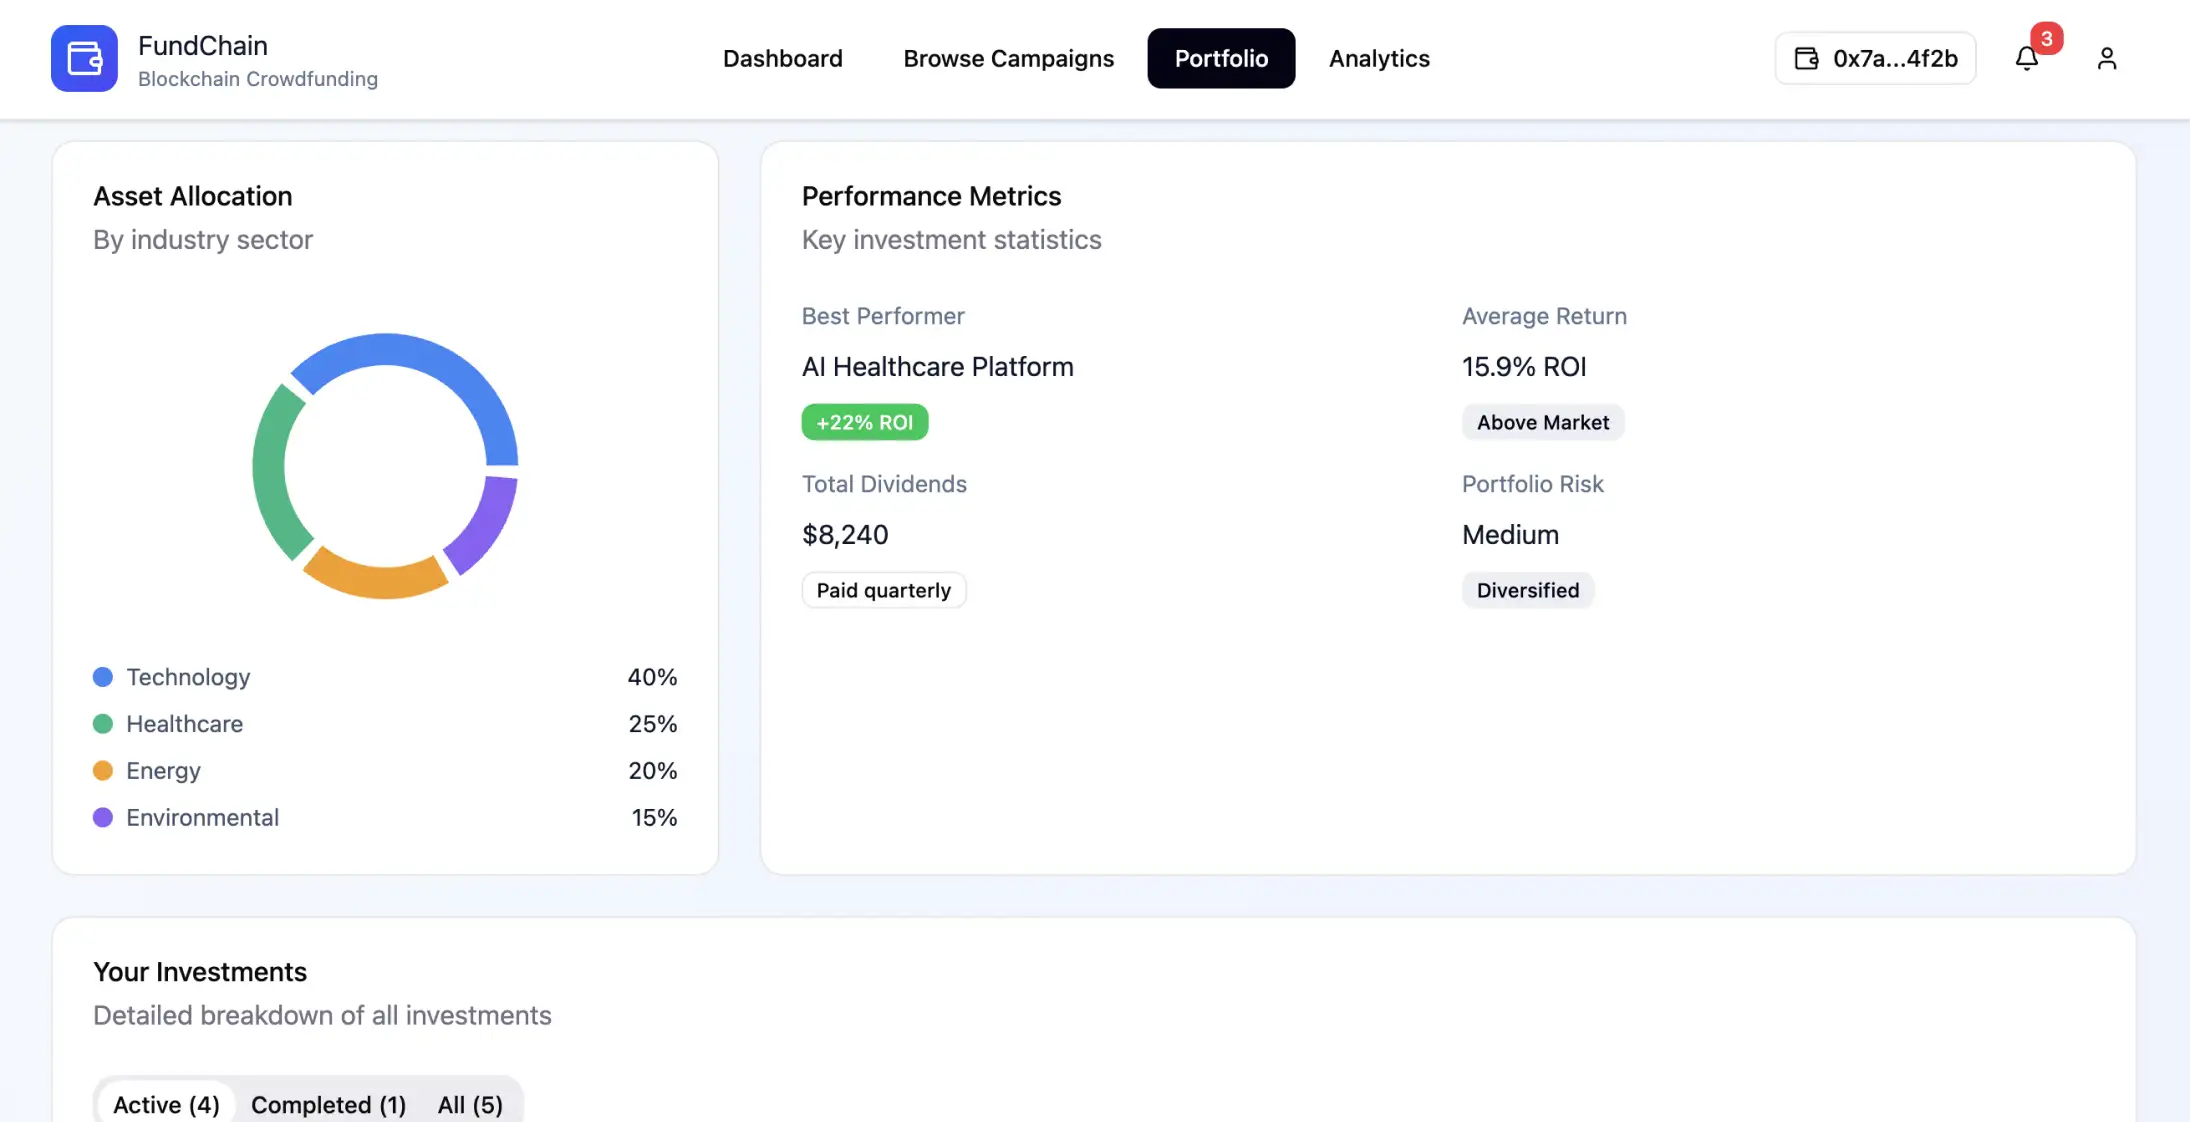
Task: Click the purple Environmental legend dot
Action: pos(103,817)
